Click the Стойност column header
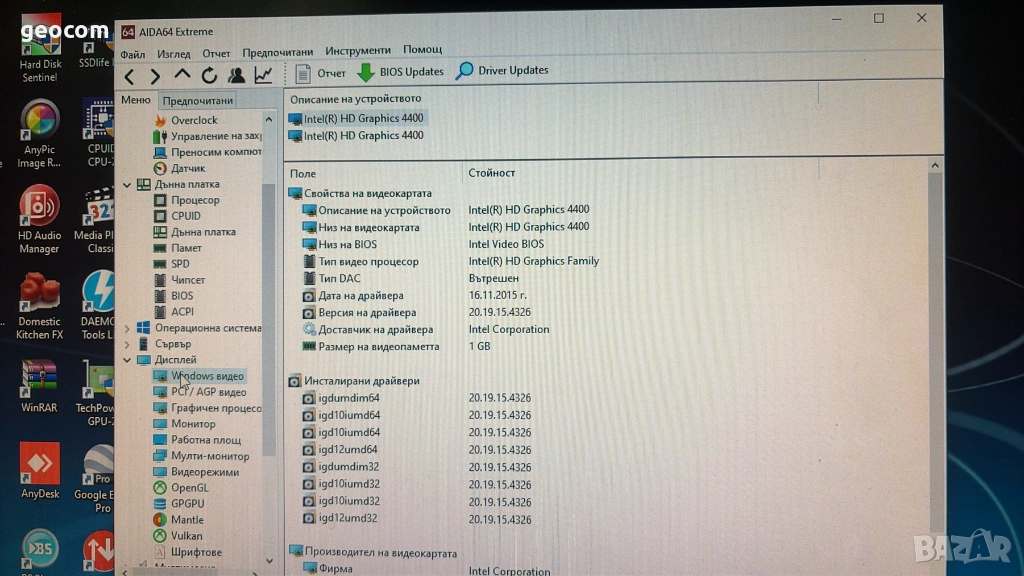The height and width of the screenshot is (576, 1024). (492, 173)
